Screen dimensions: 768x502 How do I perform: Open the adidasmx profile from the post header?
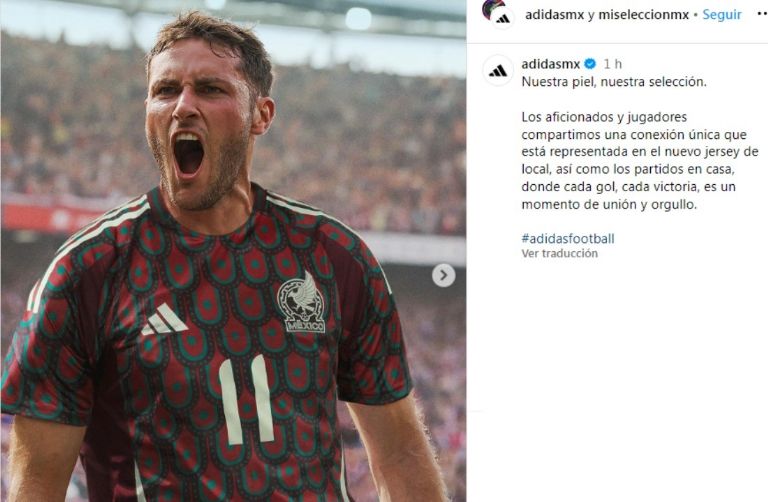pyautogui.click(x=554, y=15)
